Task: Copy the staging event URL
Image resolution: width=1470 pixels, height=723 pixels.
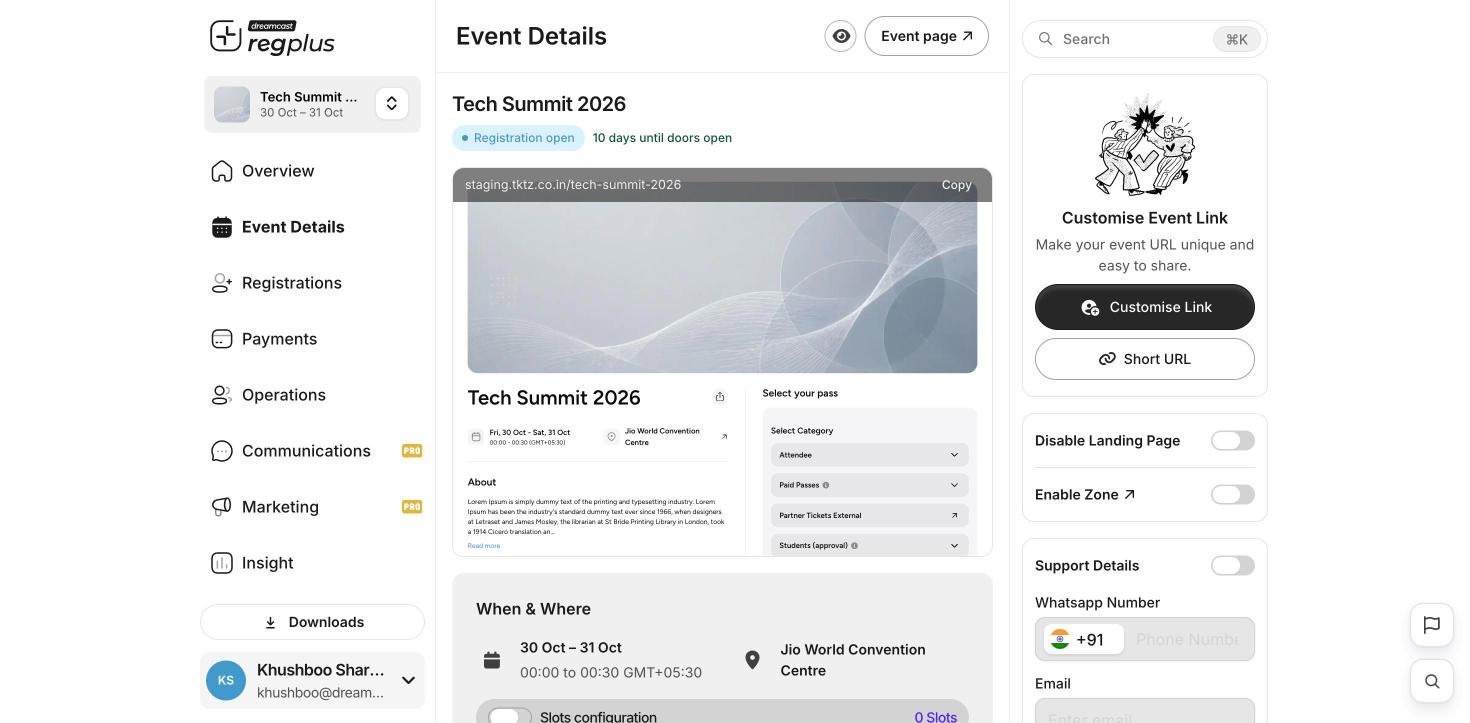Action: [956, 185]
